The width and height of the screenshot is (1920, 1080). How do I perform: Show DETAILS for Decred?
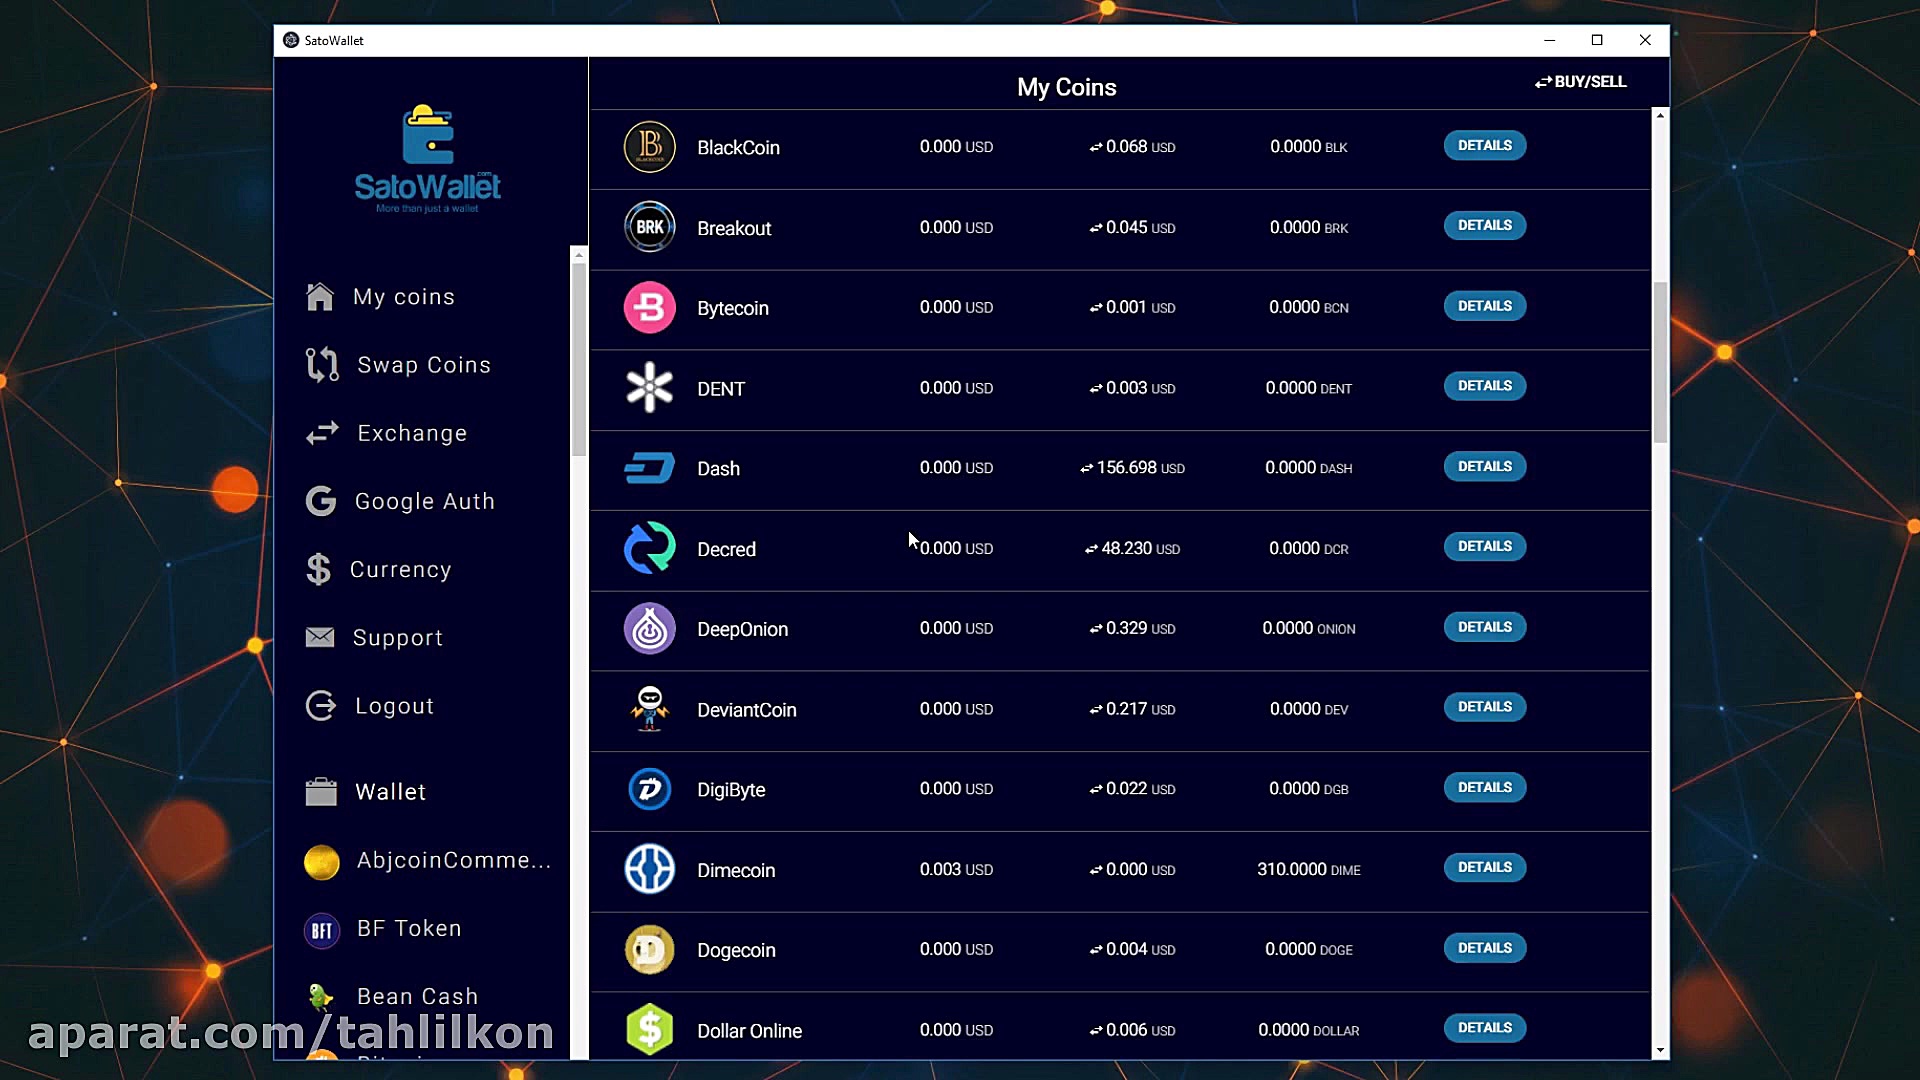tap(1484, 547)
